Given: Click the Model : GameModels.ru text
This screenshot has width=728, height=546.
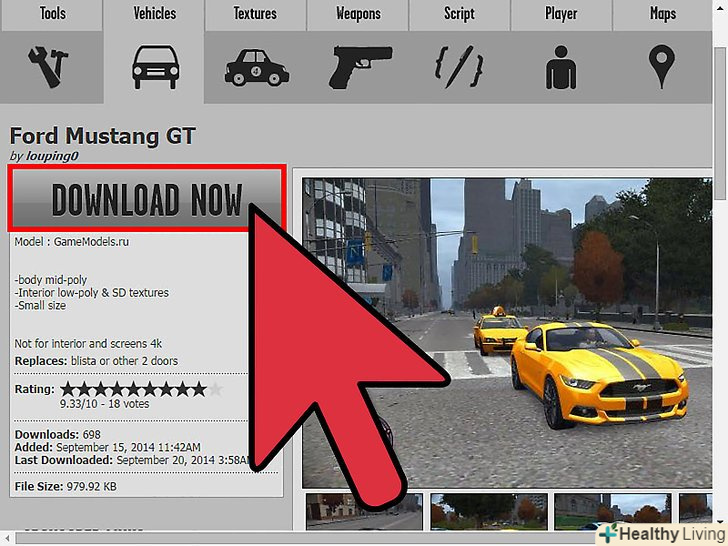Looking at the screenshot, I should pos(72,241).
